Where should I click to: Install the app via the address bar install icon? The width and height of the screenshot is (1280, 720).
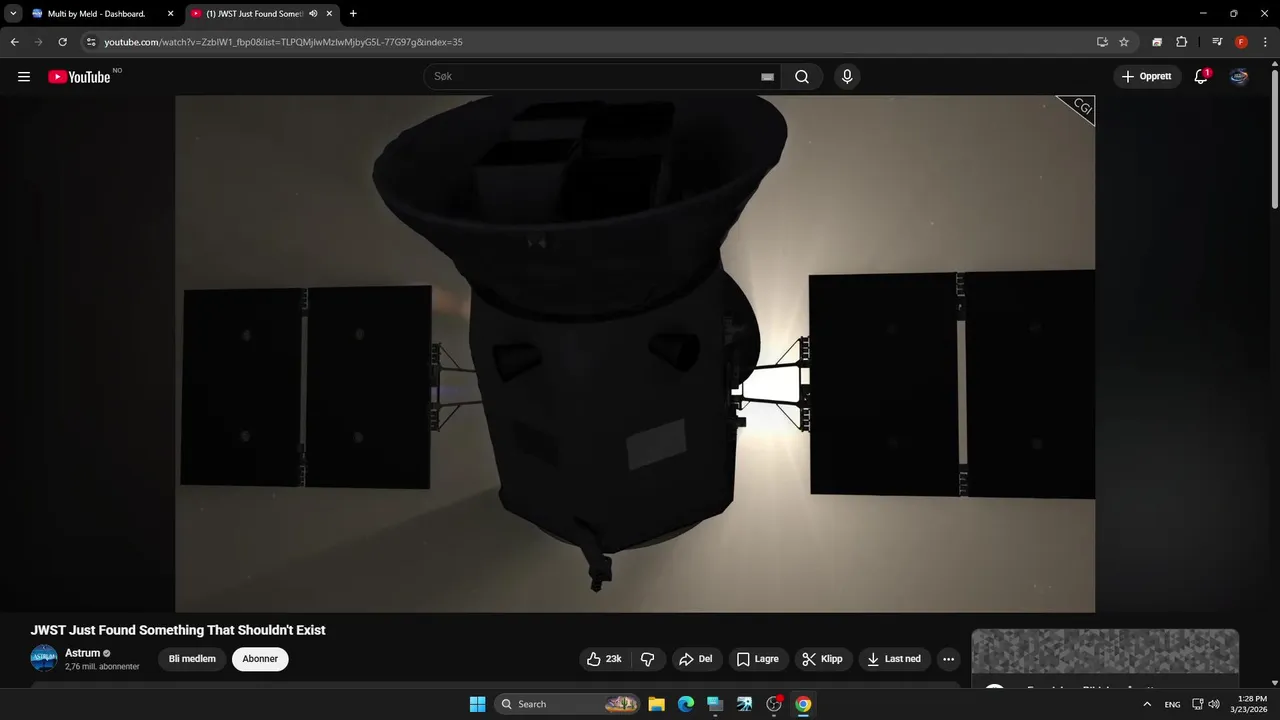[x=1102, y=42]
